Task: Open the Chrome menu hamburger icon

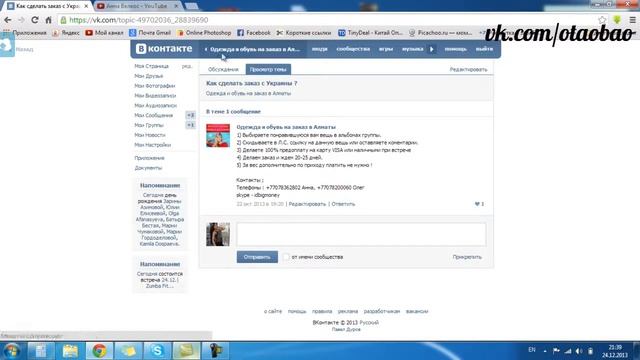Action: (x=632, y=20)
